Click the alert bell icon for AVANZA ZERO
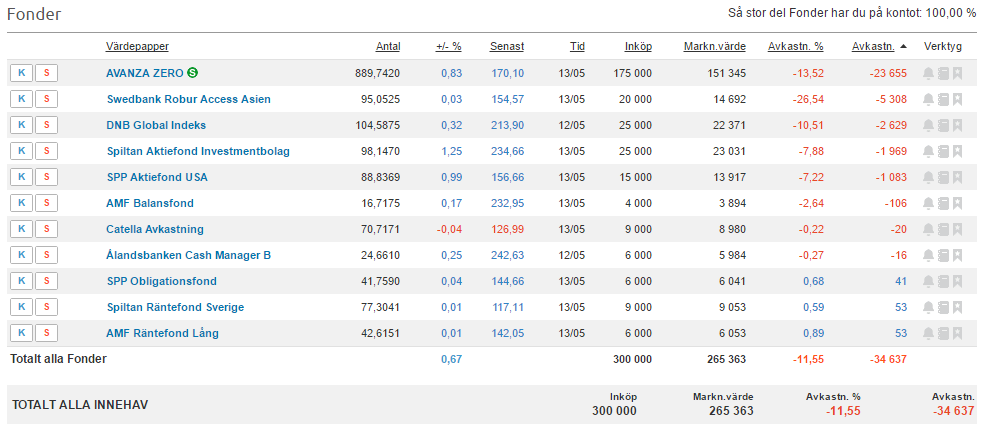Viewport: 983px width, 424px height. point(928,73)
